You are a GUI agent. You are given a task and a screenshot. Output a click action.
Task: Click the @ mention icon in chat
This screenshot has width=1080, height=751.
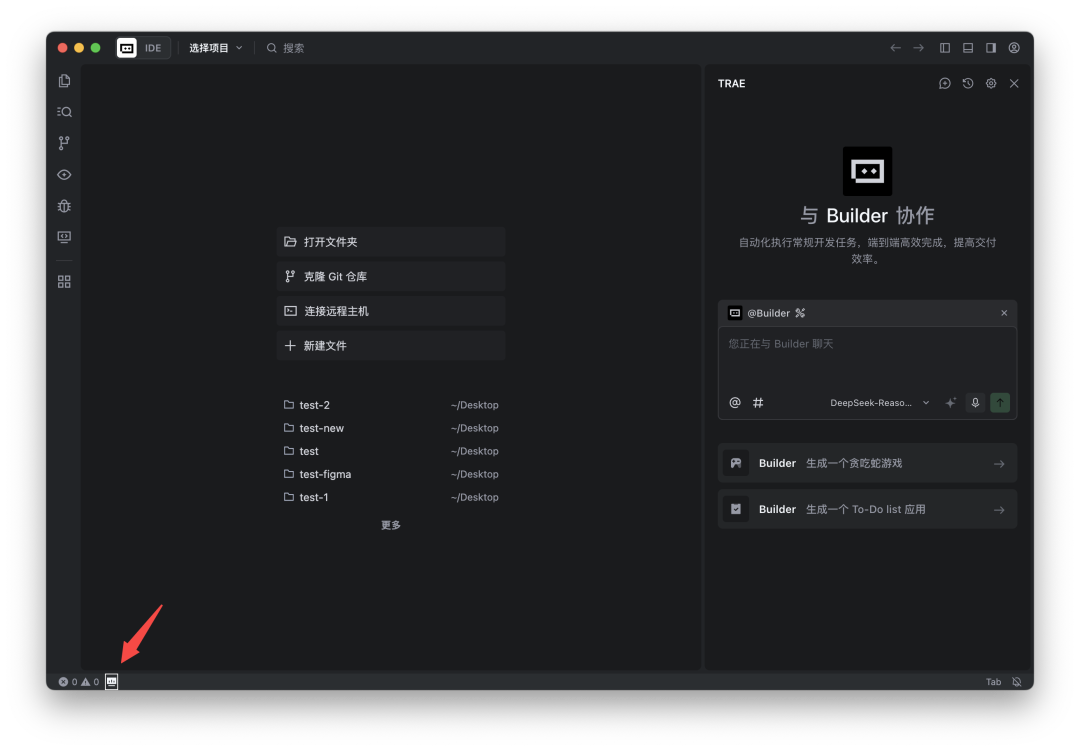[x=735, y=402]
